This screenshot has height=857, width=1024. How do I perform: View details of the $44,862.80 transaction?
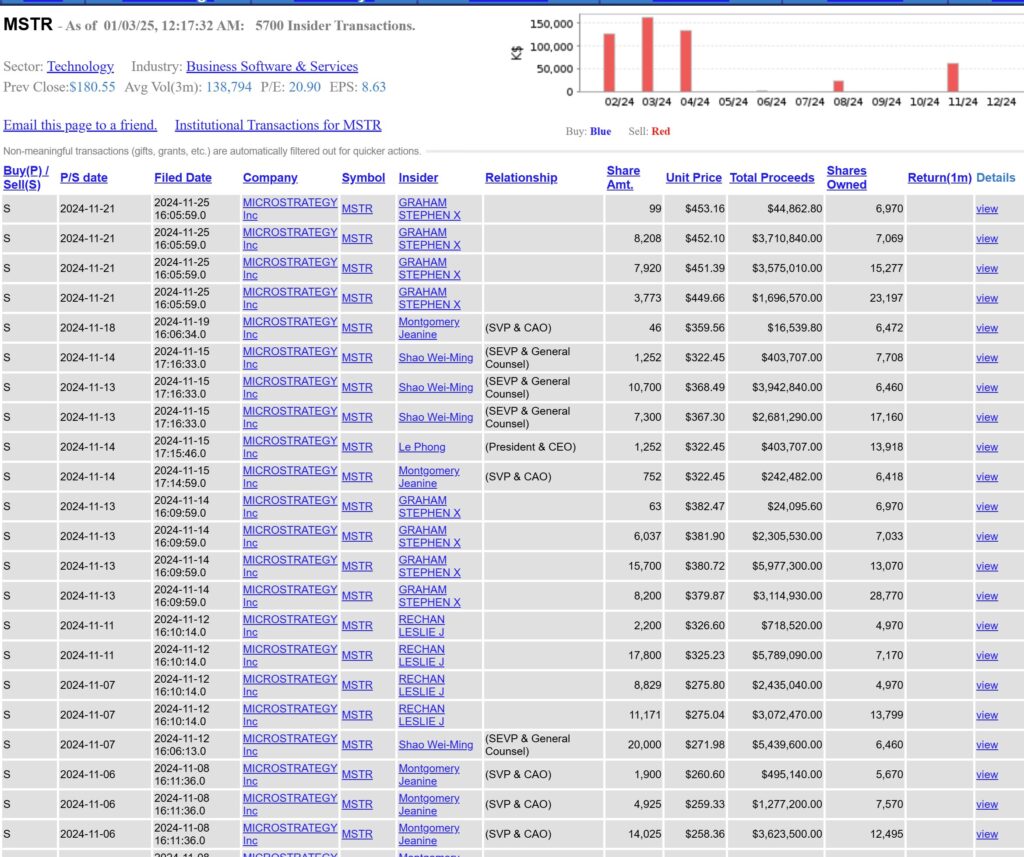click(986, 209)
